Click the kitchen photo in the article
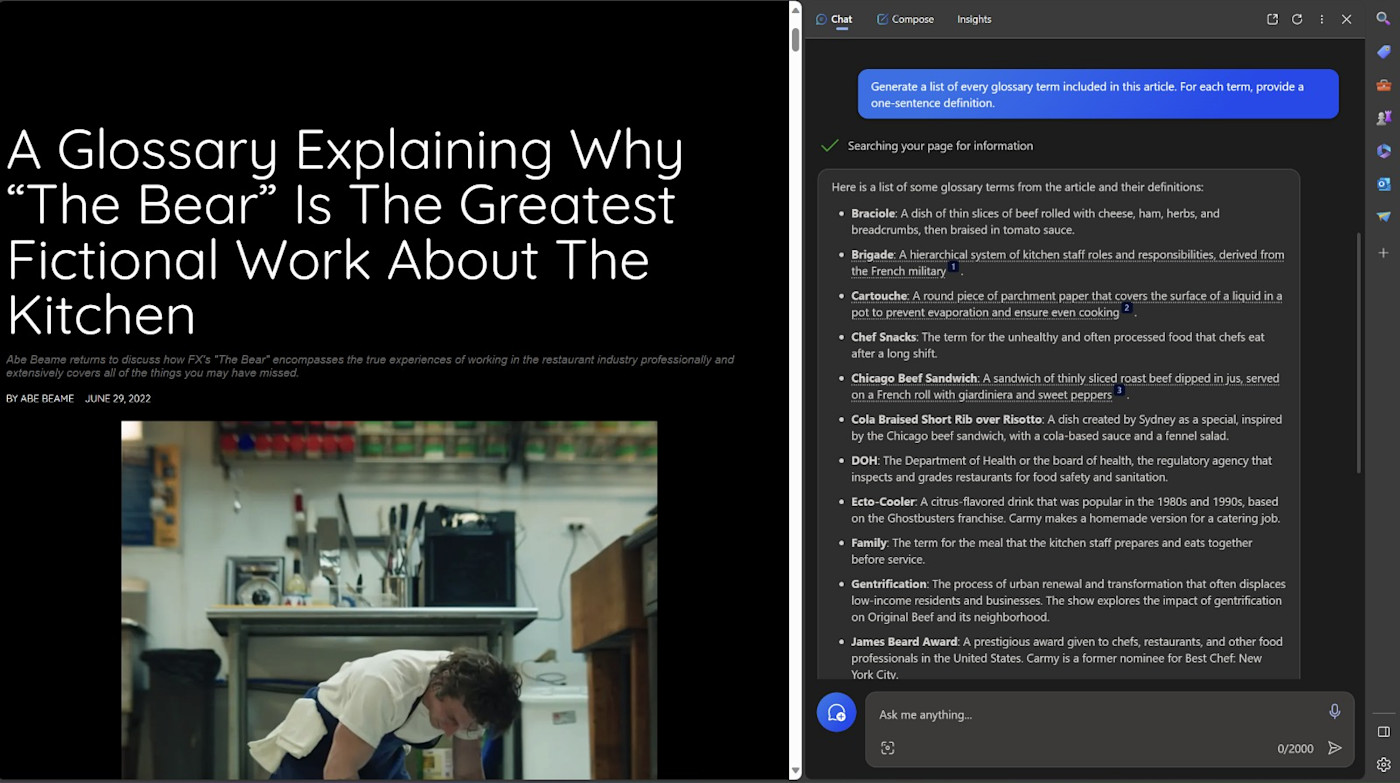 pyautogui.click(x=389, y=600)
